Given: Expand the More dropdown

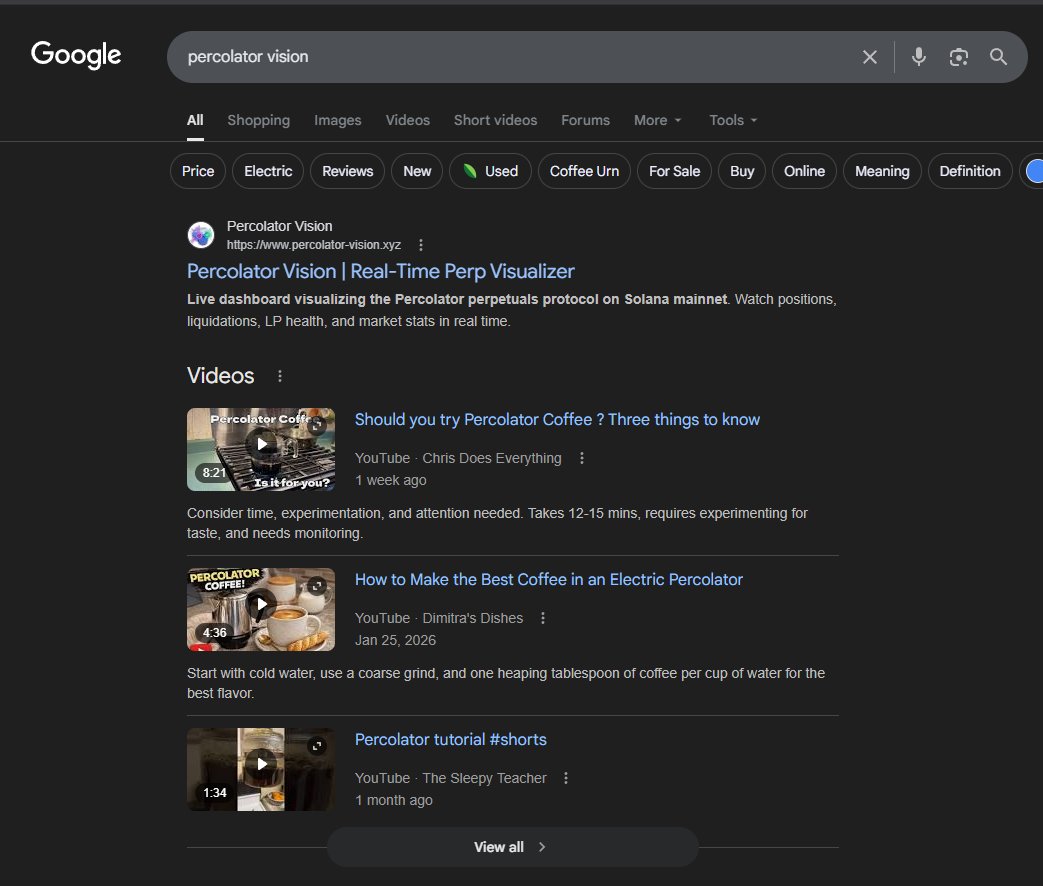Looking at the screenshot, I should 657,120.
